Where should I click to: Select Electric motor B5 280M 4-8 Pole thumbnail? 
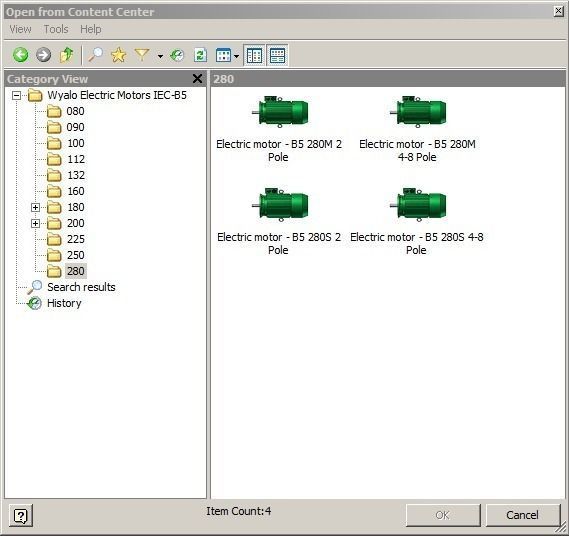point(418,111)
